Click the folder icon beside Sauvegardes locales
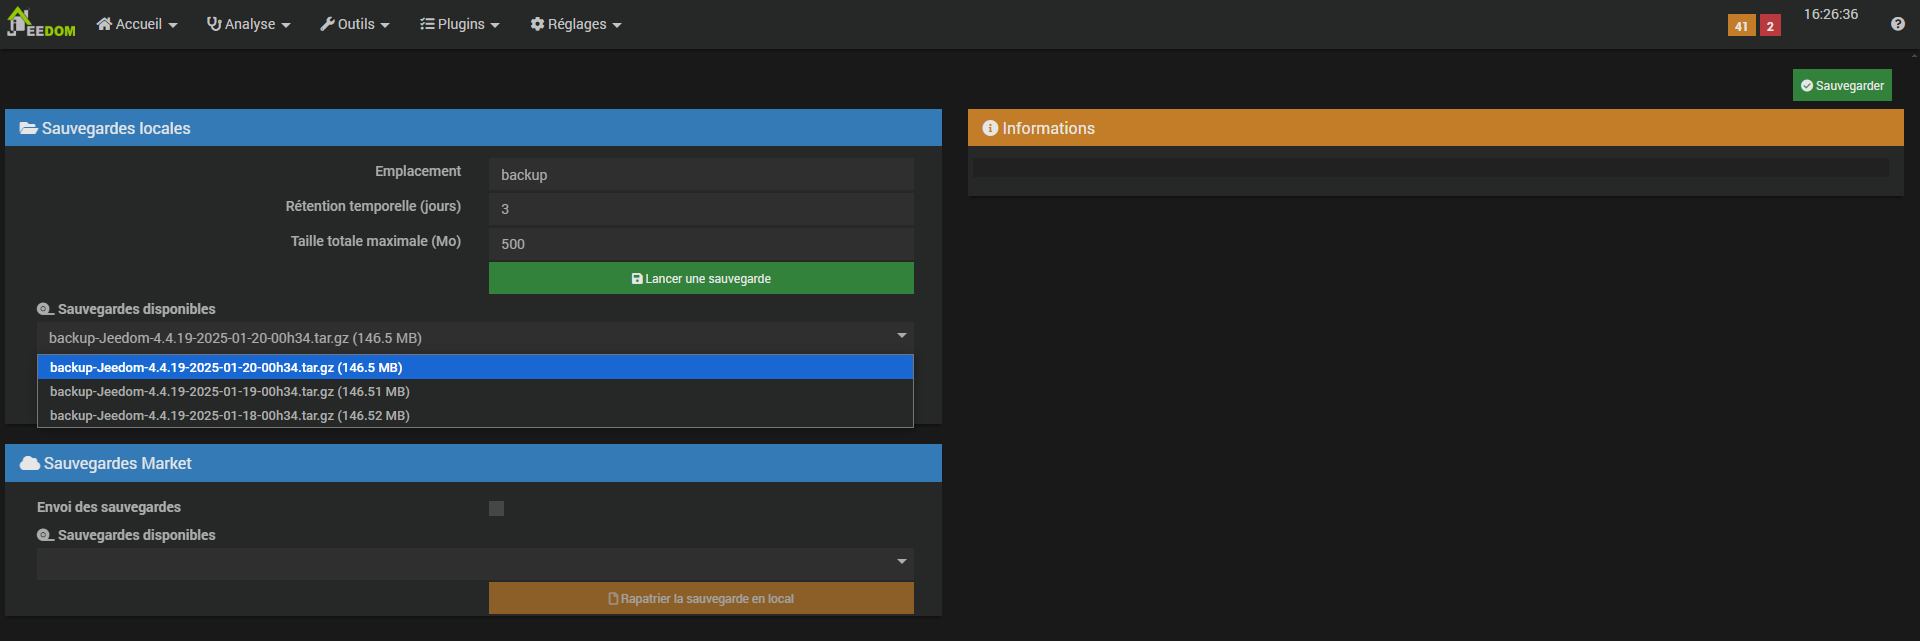This screenshot has height=641, width=1920. [x=29, y=128]
